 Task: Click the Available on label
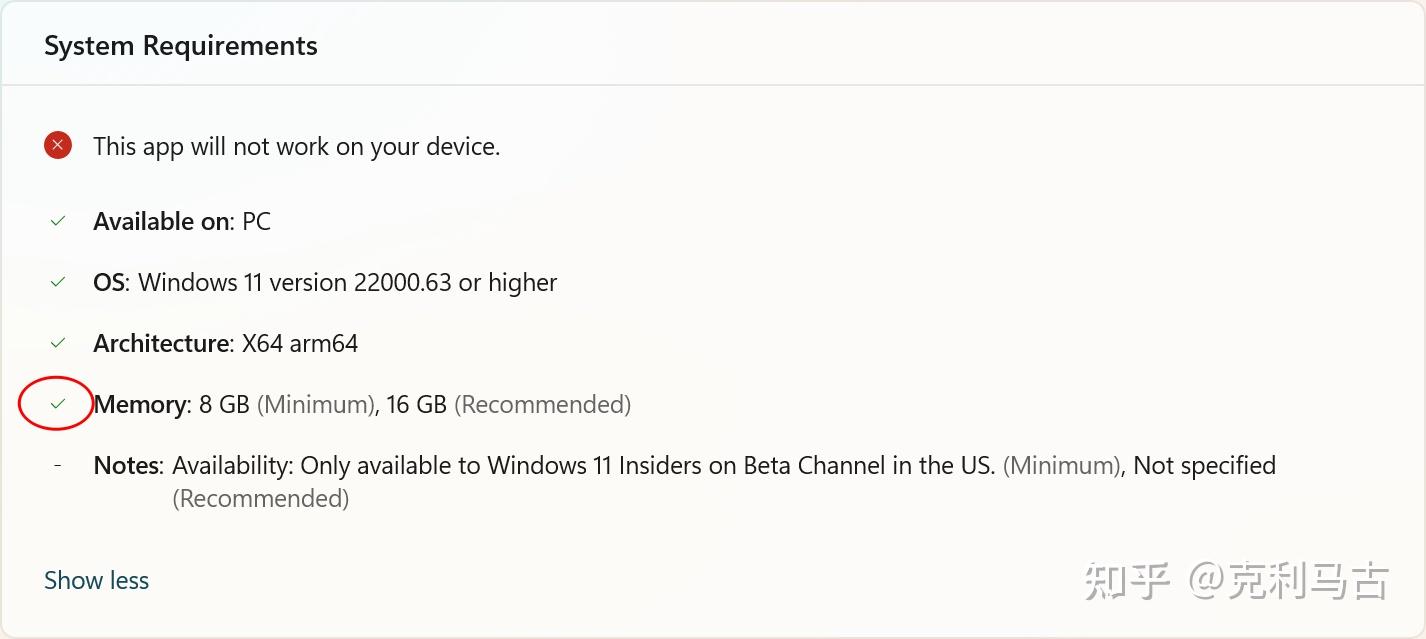(163, 221)
